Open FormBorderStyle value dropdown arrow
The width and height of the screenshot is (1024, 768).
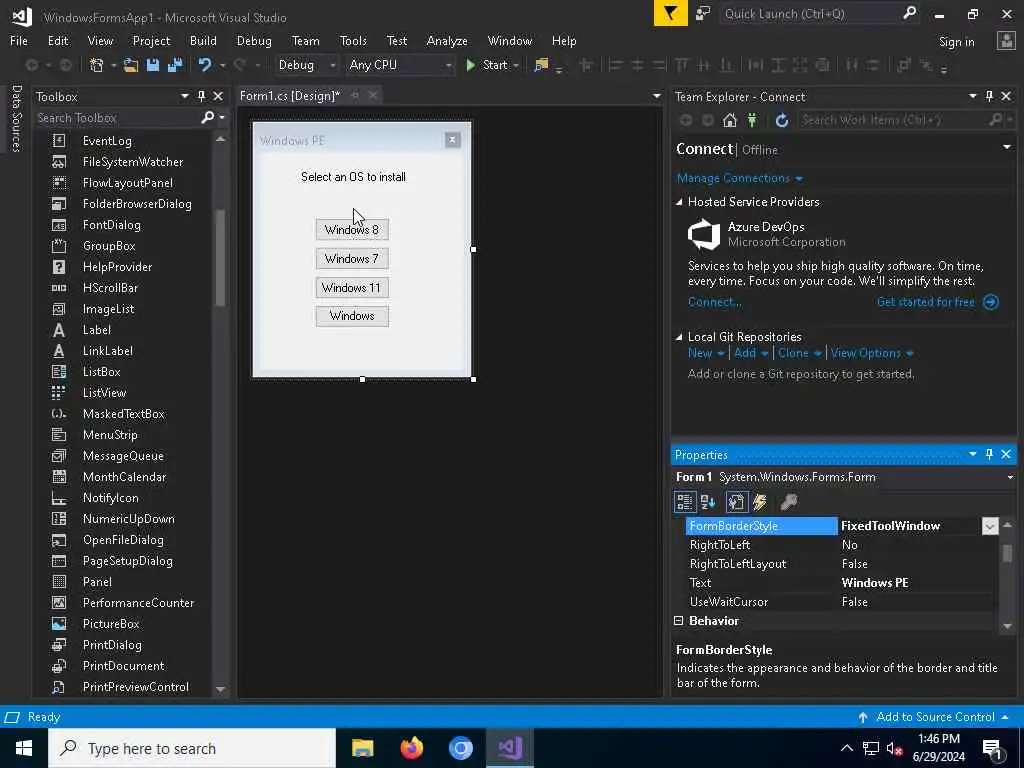[x=990, y=526]
